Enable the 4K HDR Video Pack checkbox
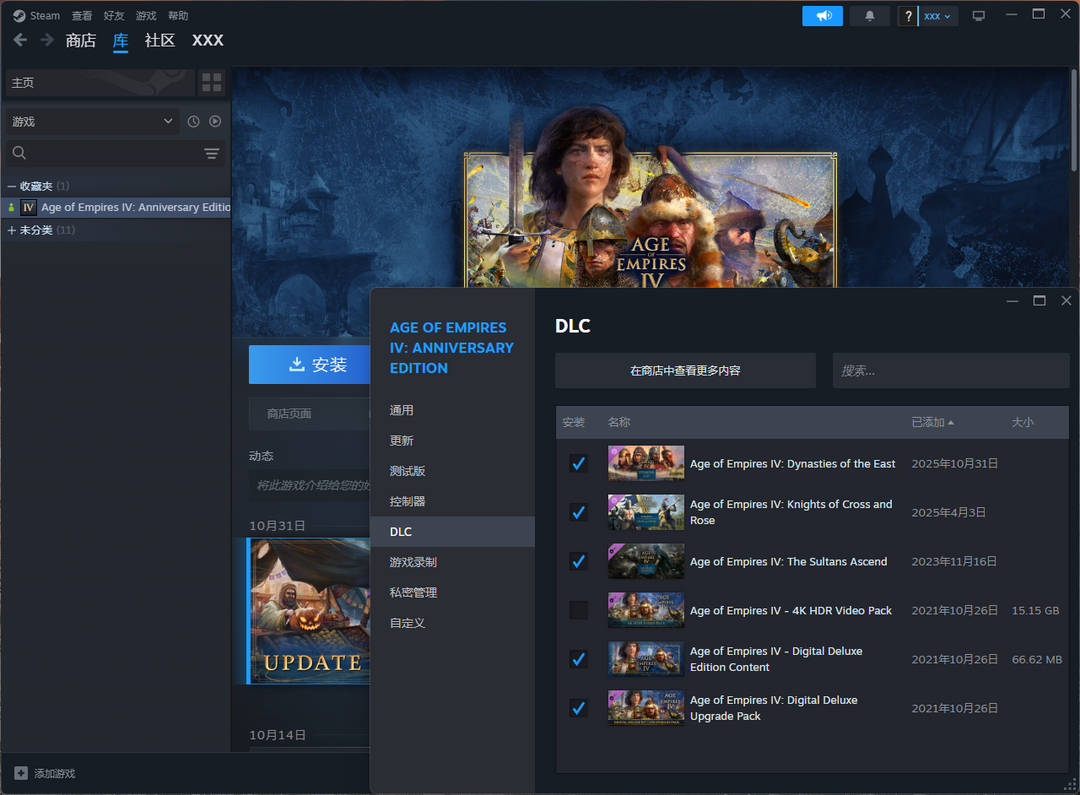The image size is (1080, 795). click(x=578, y=610)
